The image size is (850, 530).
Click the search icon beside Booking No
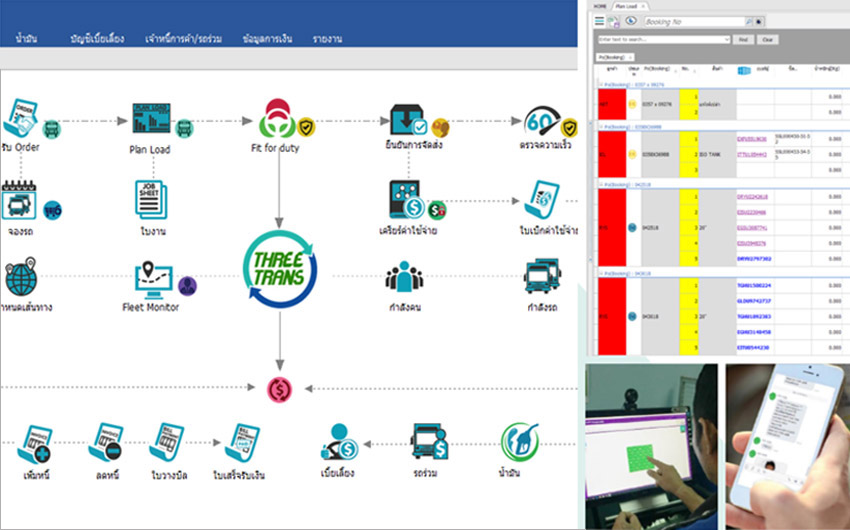pyautogui.click(x=750, y=22)
